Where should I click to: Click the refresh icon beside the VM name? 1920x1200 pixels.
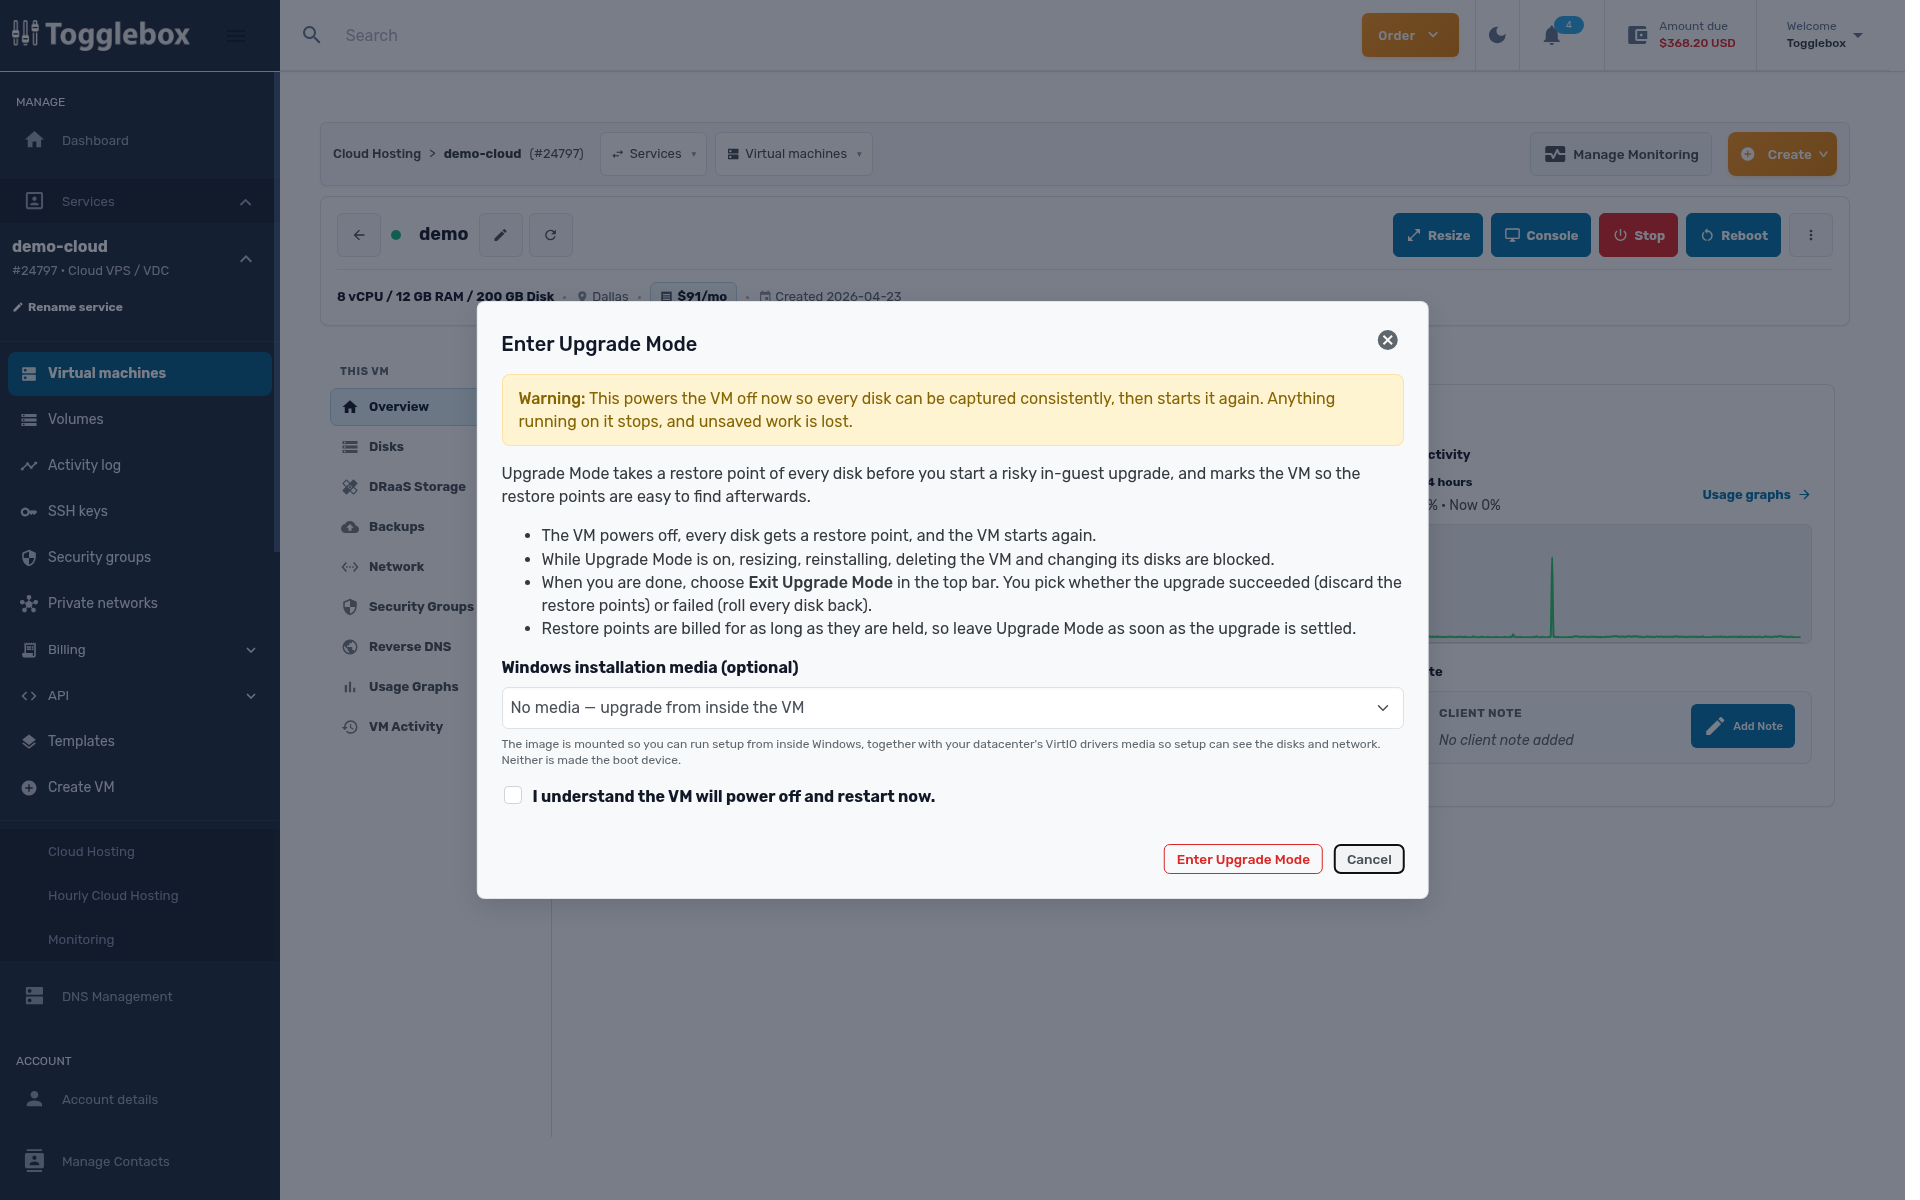(x=550, y=235)
